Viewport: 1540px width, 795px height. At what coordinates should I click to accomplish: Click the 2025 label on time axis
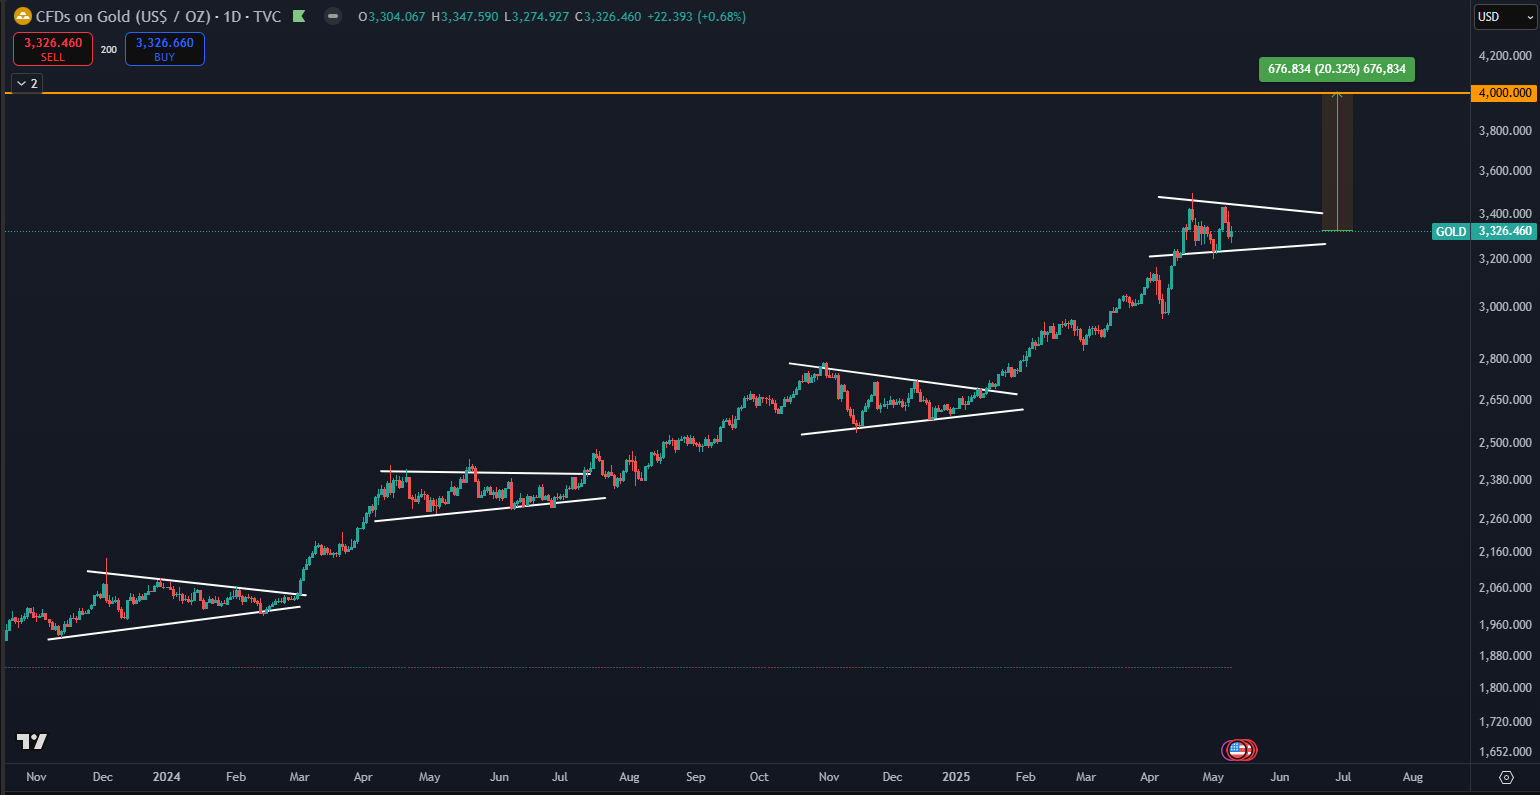point(957,777)
